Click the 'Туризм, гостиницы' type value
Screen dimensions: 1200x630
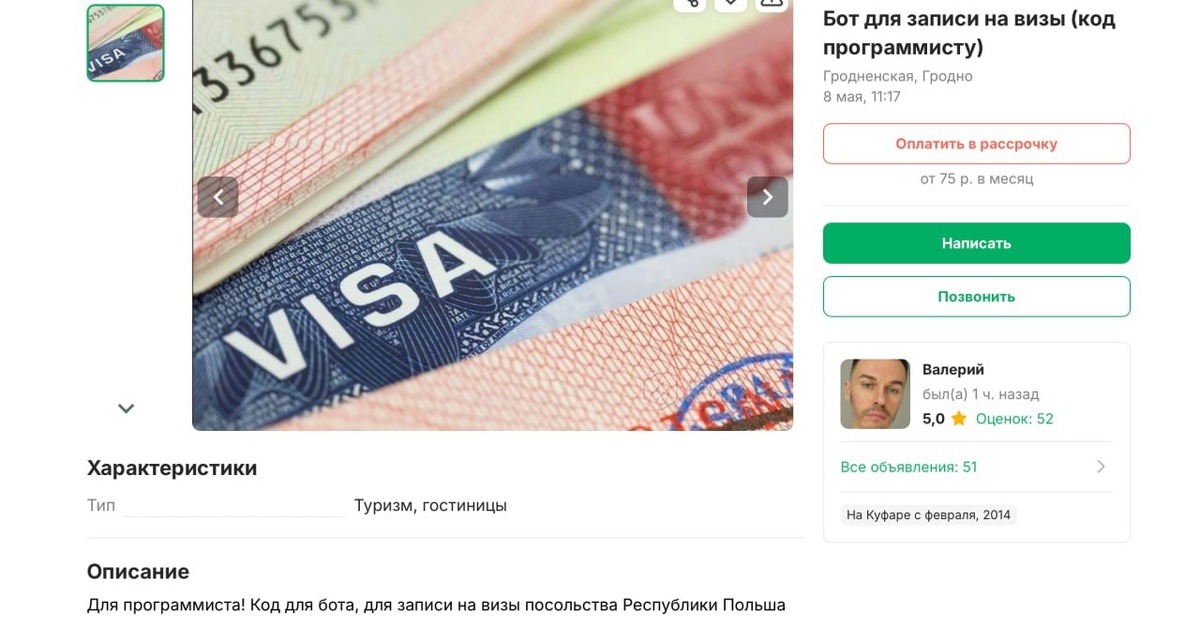click(430, 506)
